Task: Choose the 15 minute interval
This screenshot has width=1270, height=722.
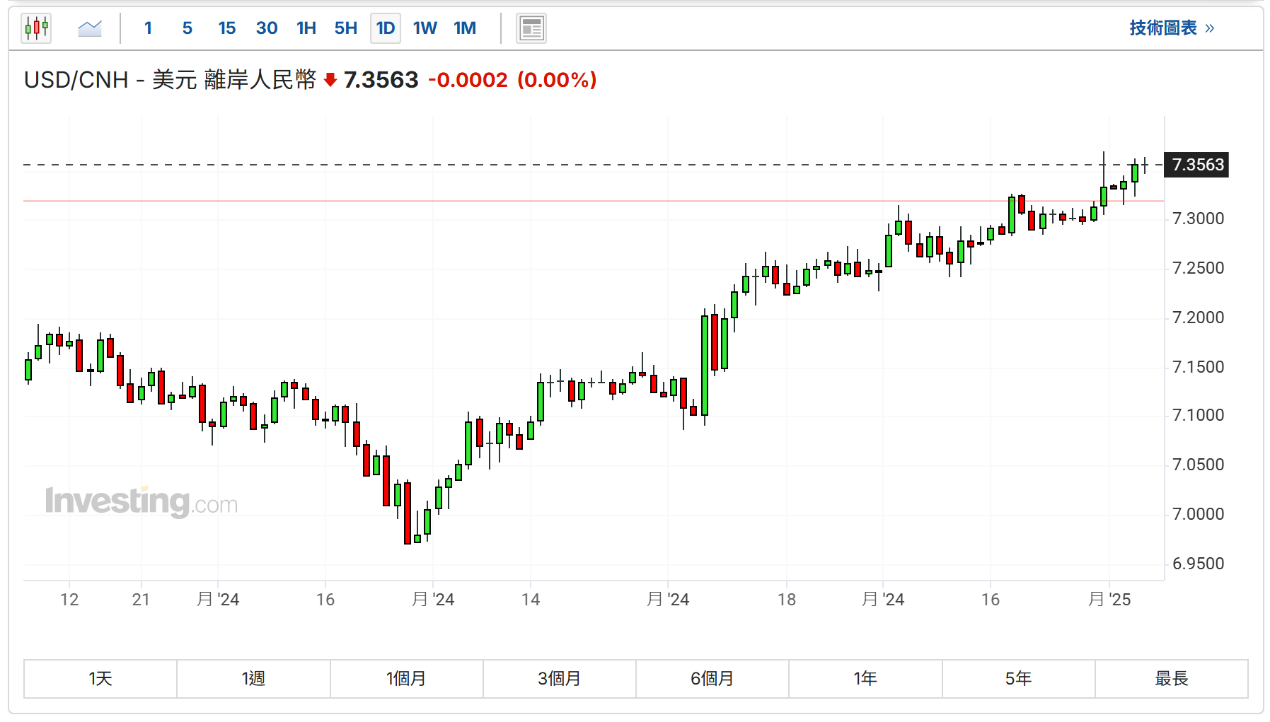Action: coord(227,28)
